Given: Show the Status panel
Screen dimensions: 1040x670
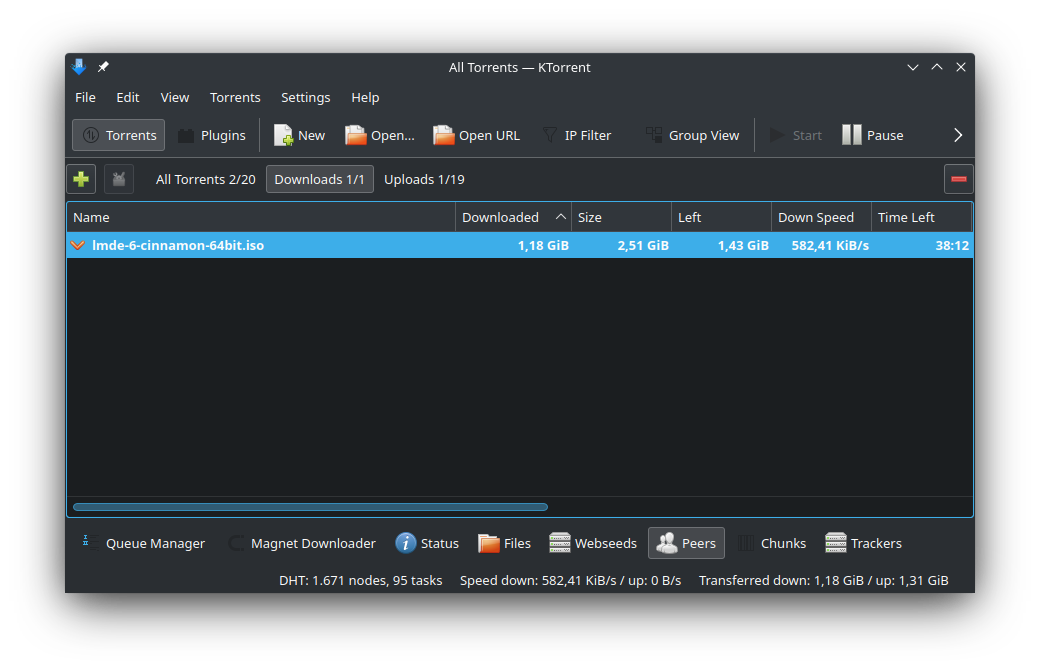Looking at the screenshot, I should click(427, 543).
